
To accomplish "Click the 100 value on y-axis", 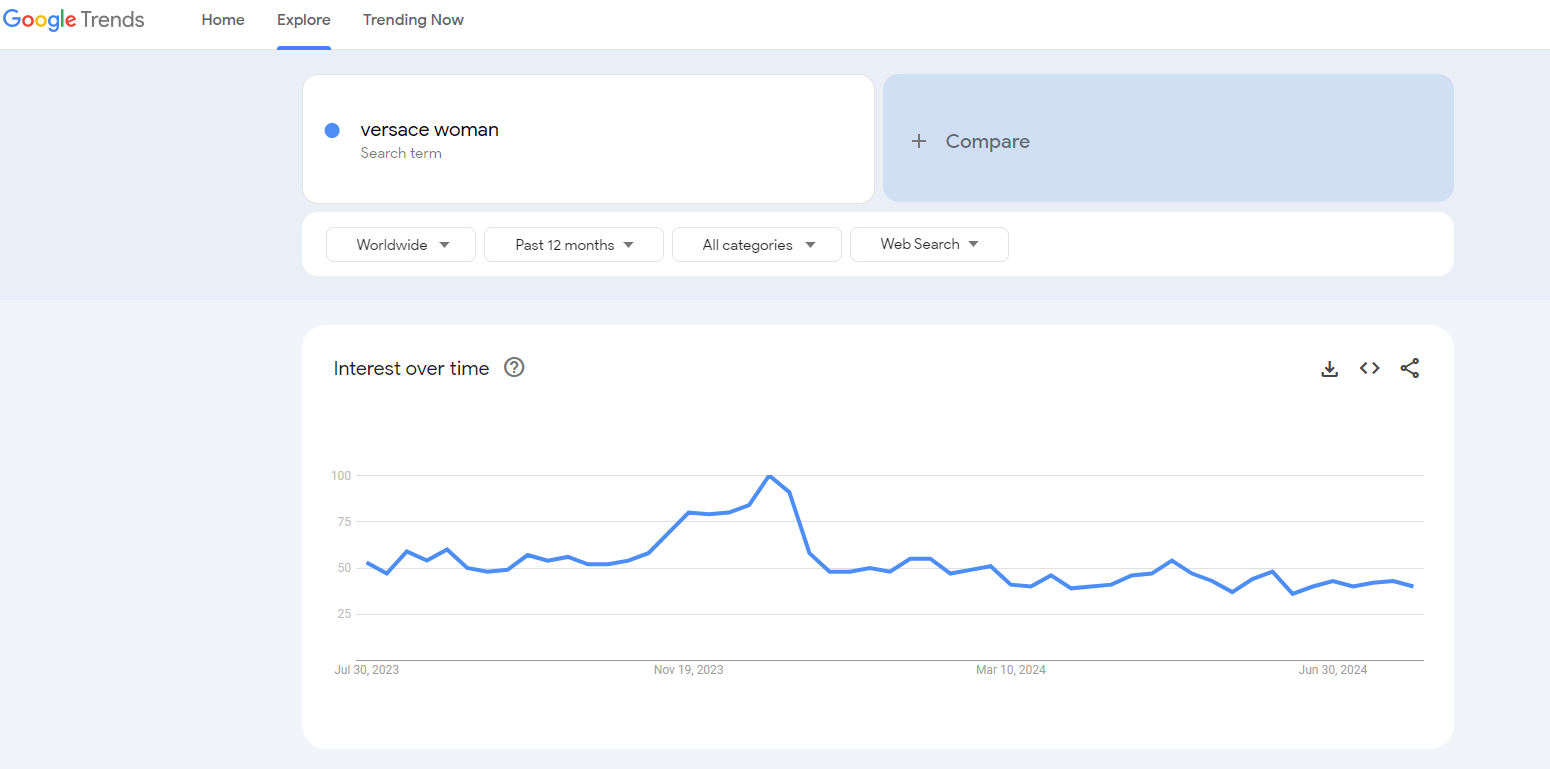I will 341,476.
